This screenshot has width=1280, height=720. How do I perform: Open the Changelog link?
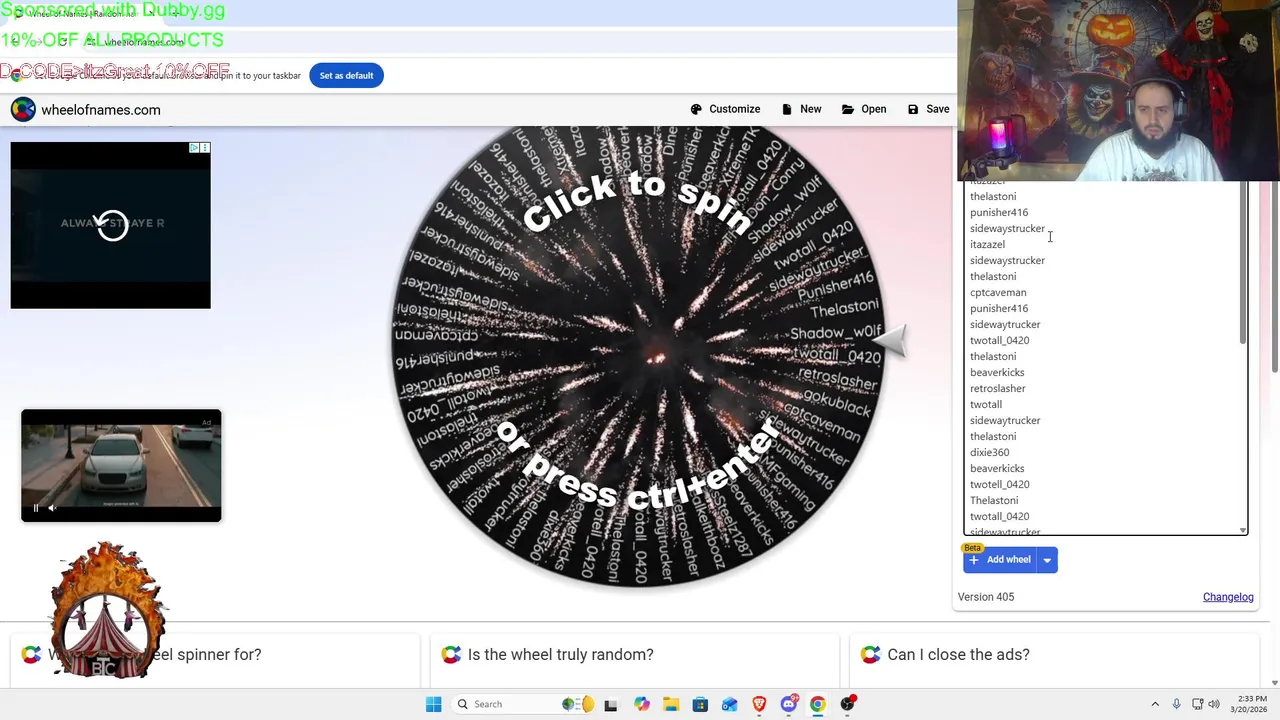pyautogui.click(x=1228, y=597)
